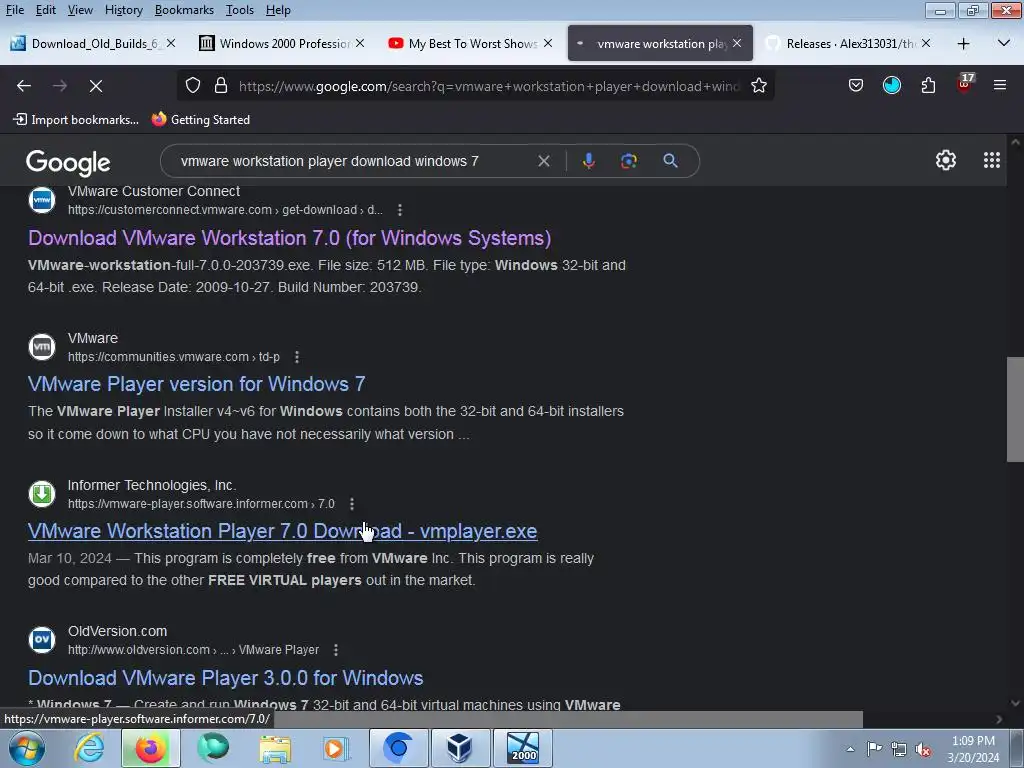Open VirtualBox cube taskbar icon
Screen dimensions: 1024x768
click(460, 748)
